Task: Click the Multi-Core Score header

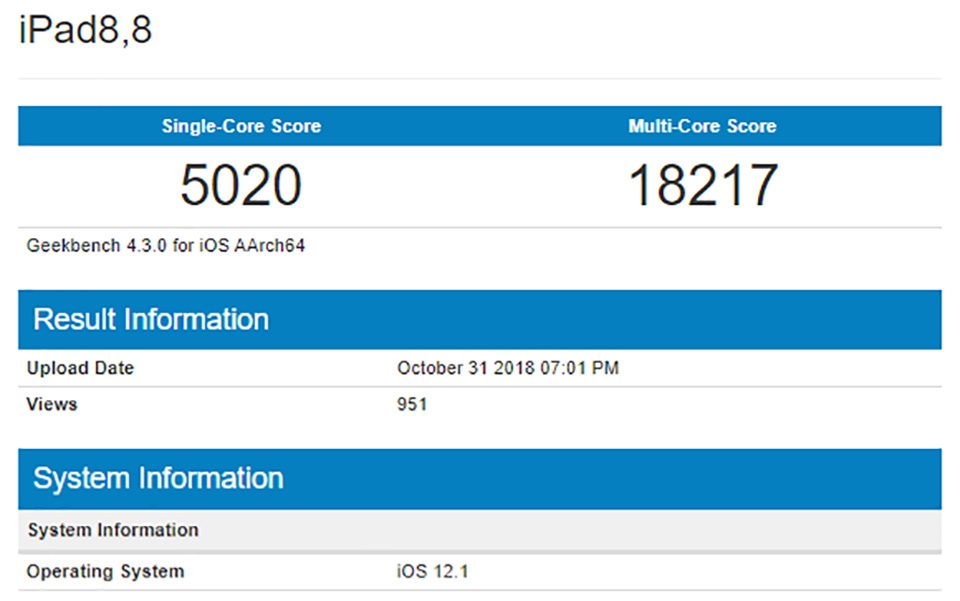Action: pyautogui.click(x=702, y=126)
